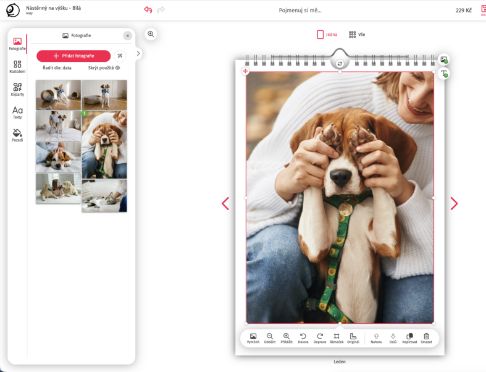Screen dimensions: 486x372
Task: Select thumbnail of dog standing on wooden floor
Action: coord(104,95)
